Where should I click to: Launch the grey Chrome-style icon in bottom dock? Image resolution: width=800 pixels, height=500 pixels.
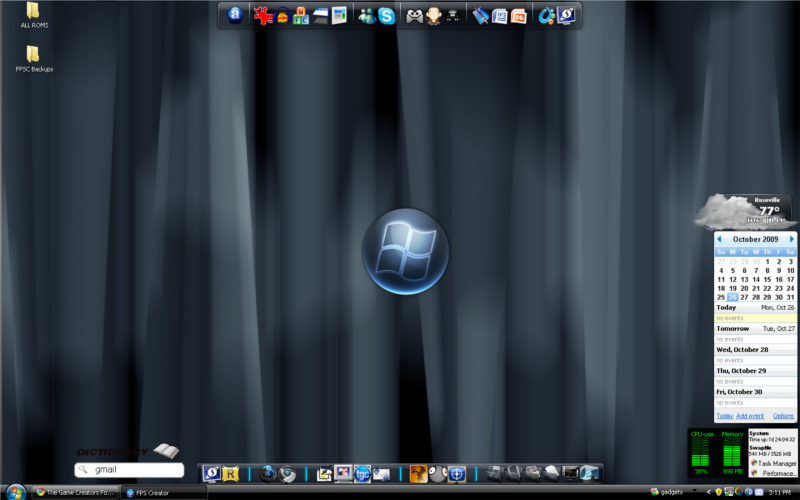[287, 474]
